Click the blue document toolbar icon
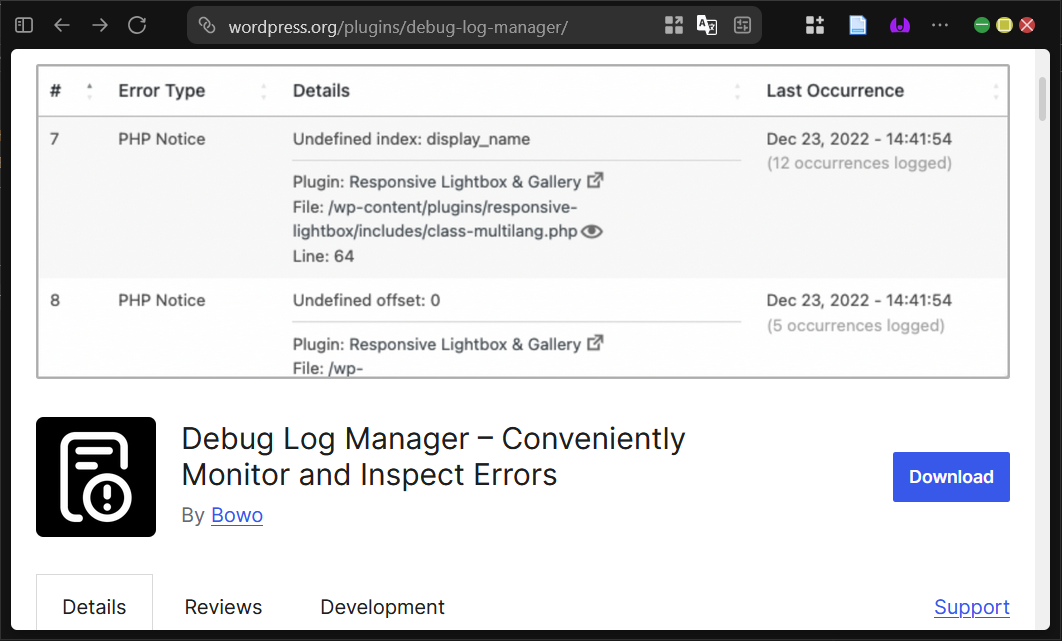The width and height of the screenshot is (1062, 641). tap(857, 26)
